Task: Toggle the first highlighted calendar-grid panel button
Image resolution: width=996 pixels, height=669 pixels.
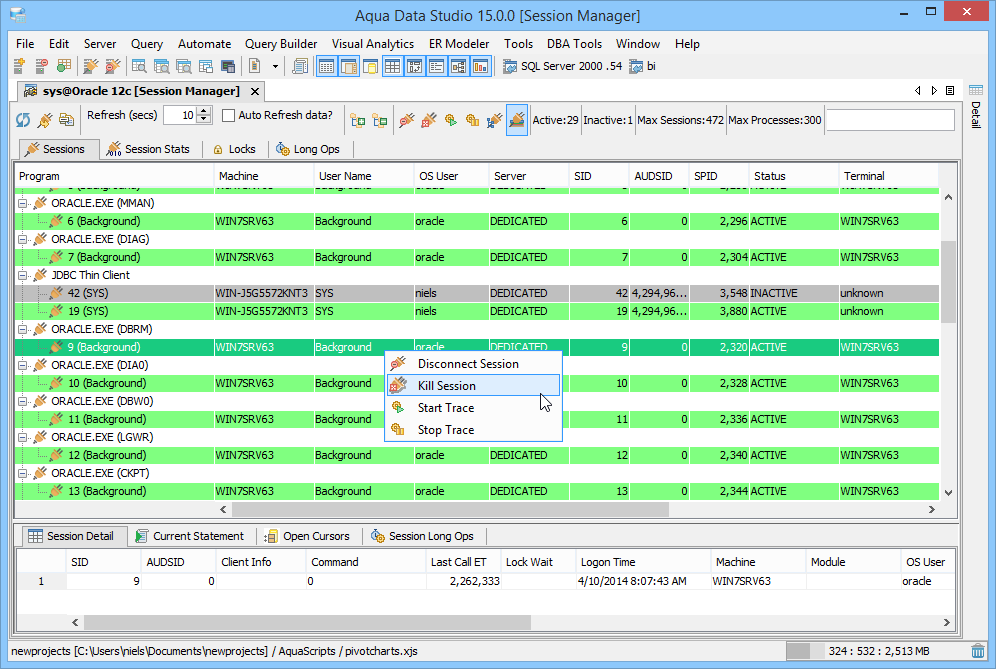Action: click(326, 66)
